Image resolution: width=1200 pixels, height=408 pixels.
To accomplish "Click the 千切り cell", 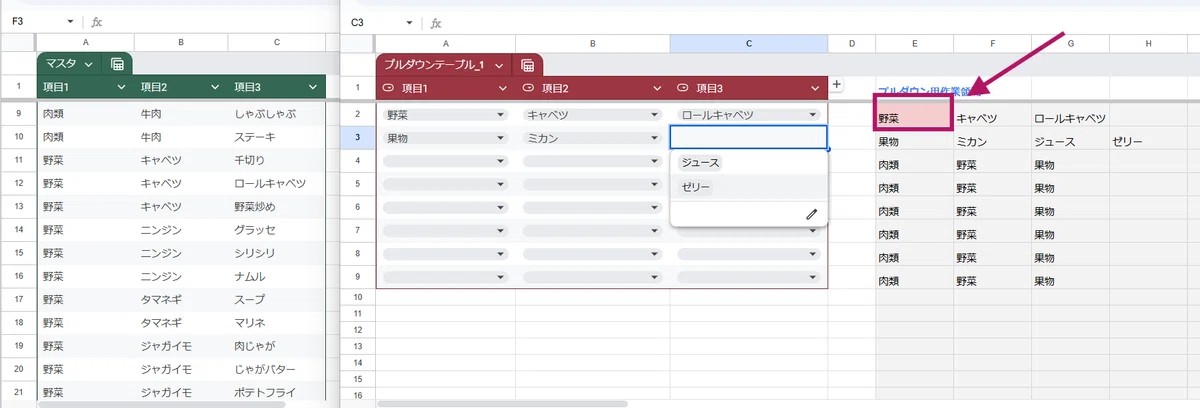I will 277,160.
